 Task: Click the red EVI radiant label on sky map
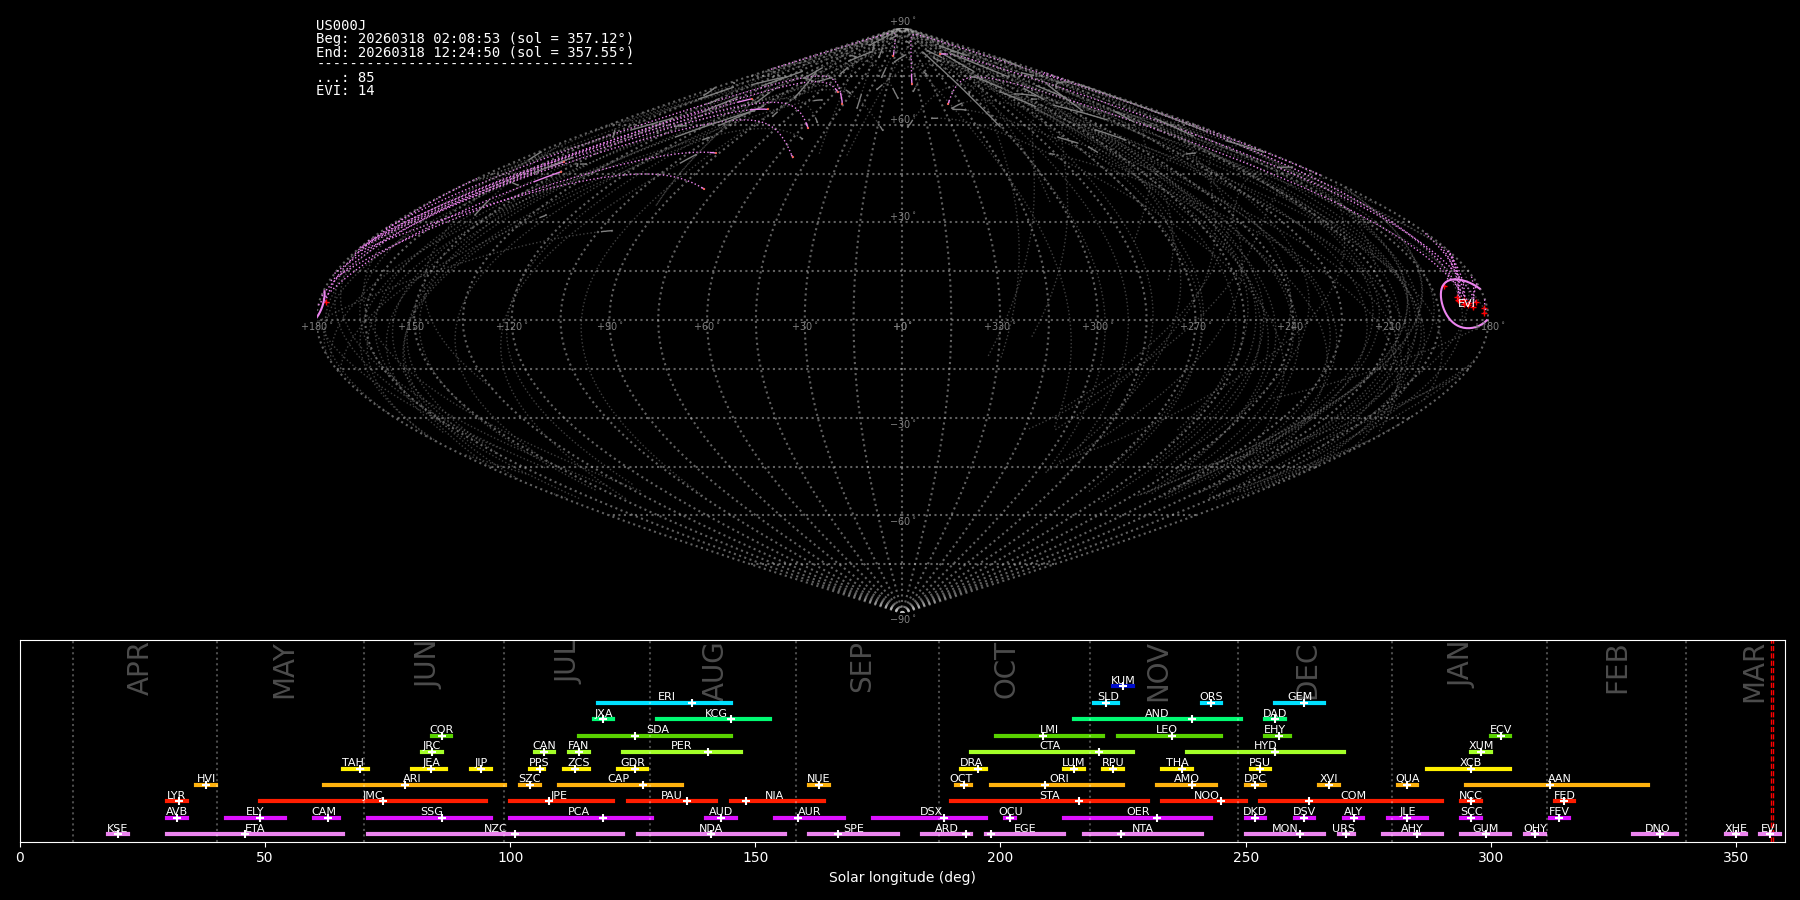[x=1466, y=303]
